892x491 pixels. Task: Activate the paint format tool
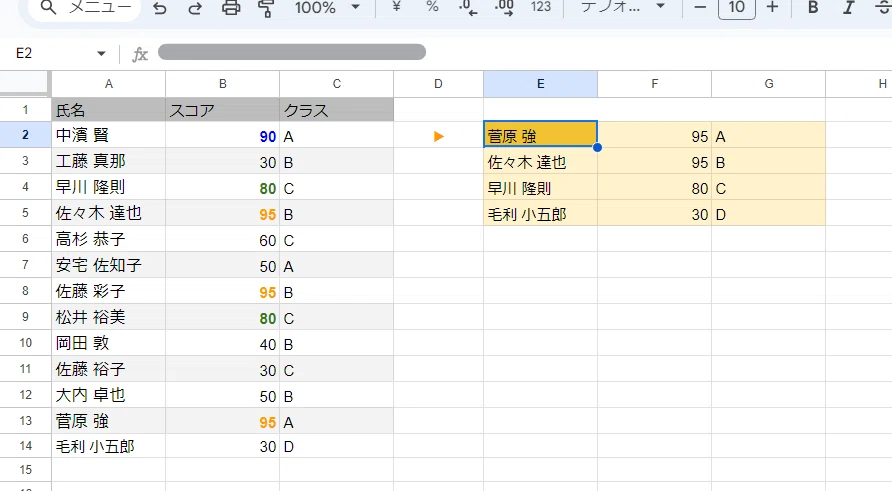(266, 8)
